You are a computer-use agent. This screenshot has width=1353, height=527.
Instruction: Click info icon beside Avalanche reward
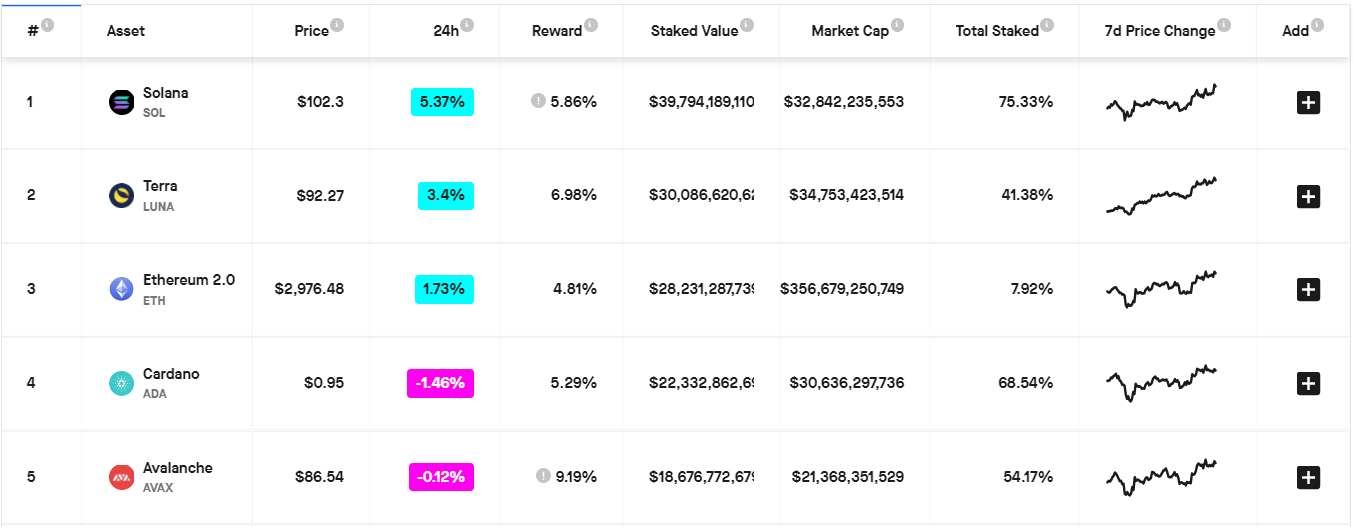(x=543, y=476)
